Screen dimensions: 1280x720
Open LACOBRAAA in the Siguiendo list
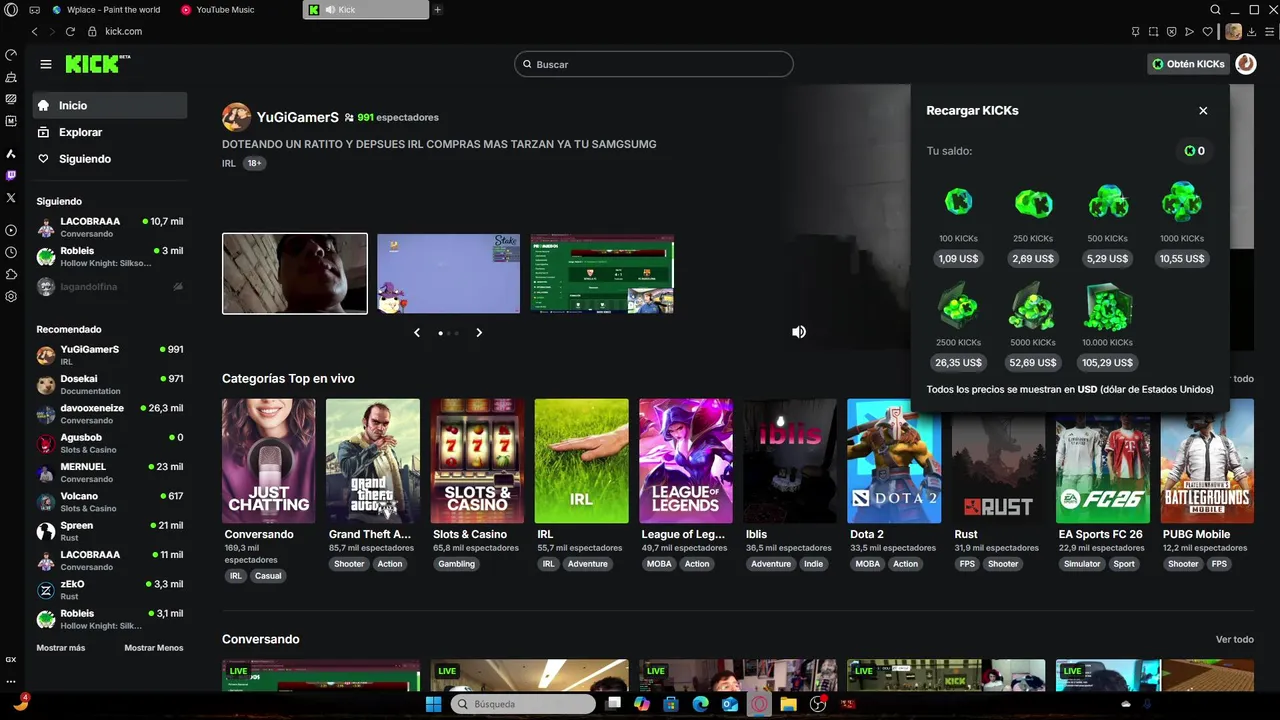pos(110,227)
